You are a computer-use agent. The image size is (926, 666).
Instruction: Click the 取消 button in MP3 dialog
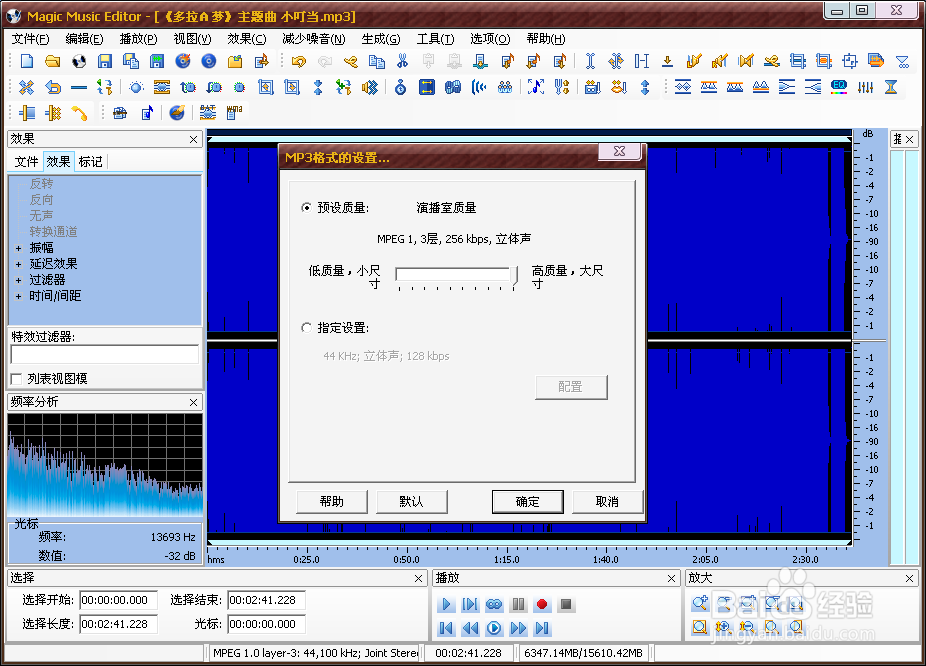607,502
